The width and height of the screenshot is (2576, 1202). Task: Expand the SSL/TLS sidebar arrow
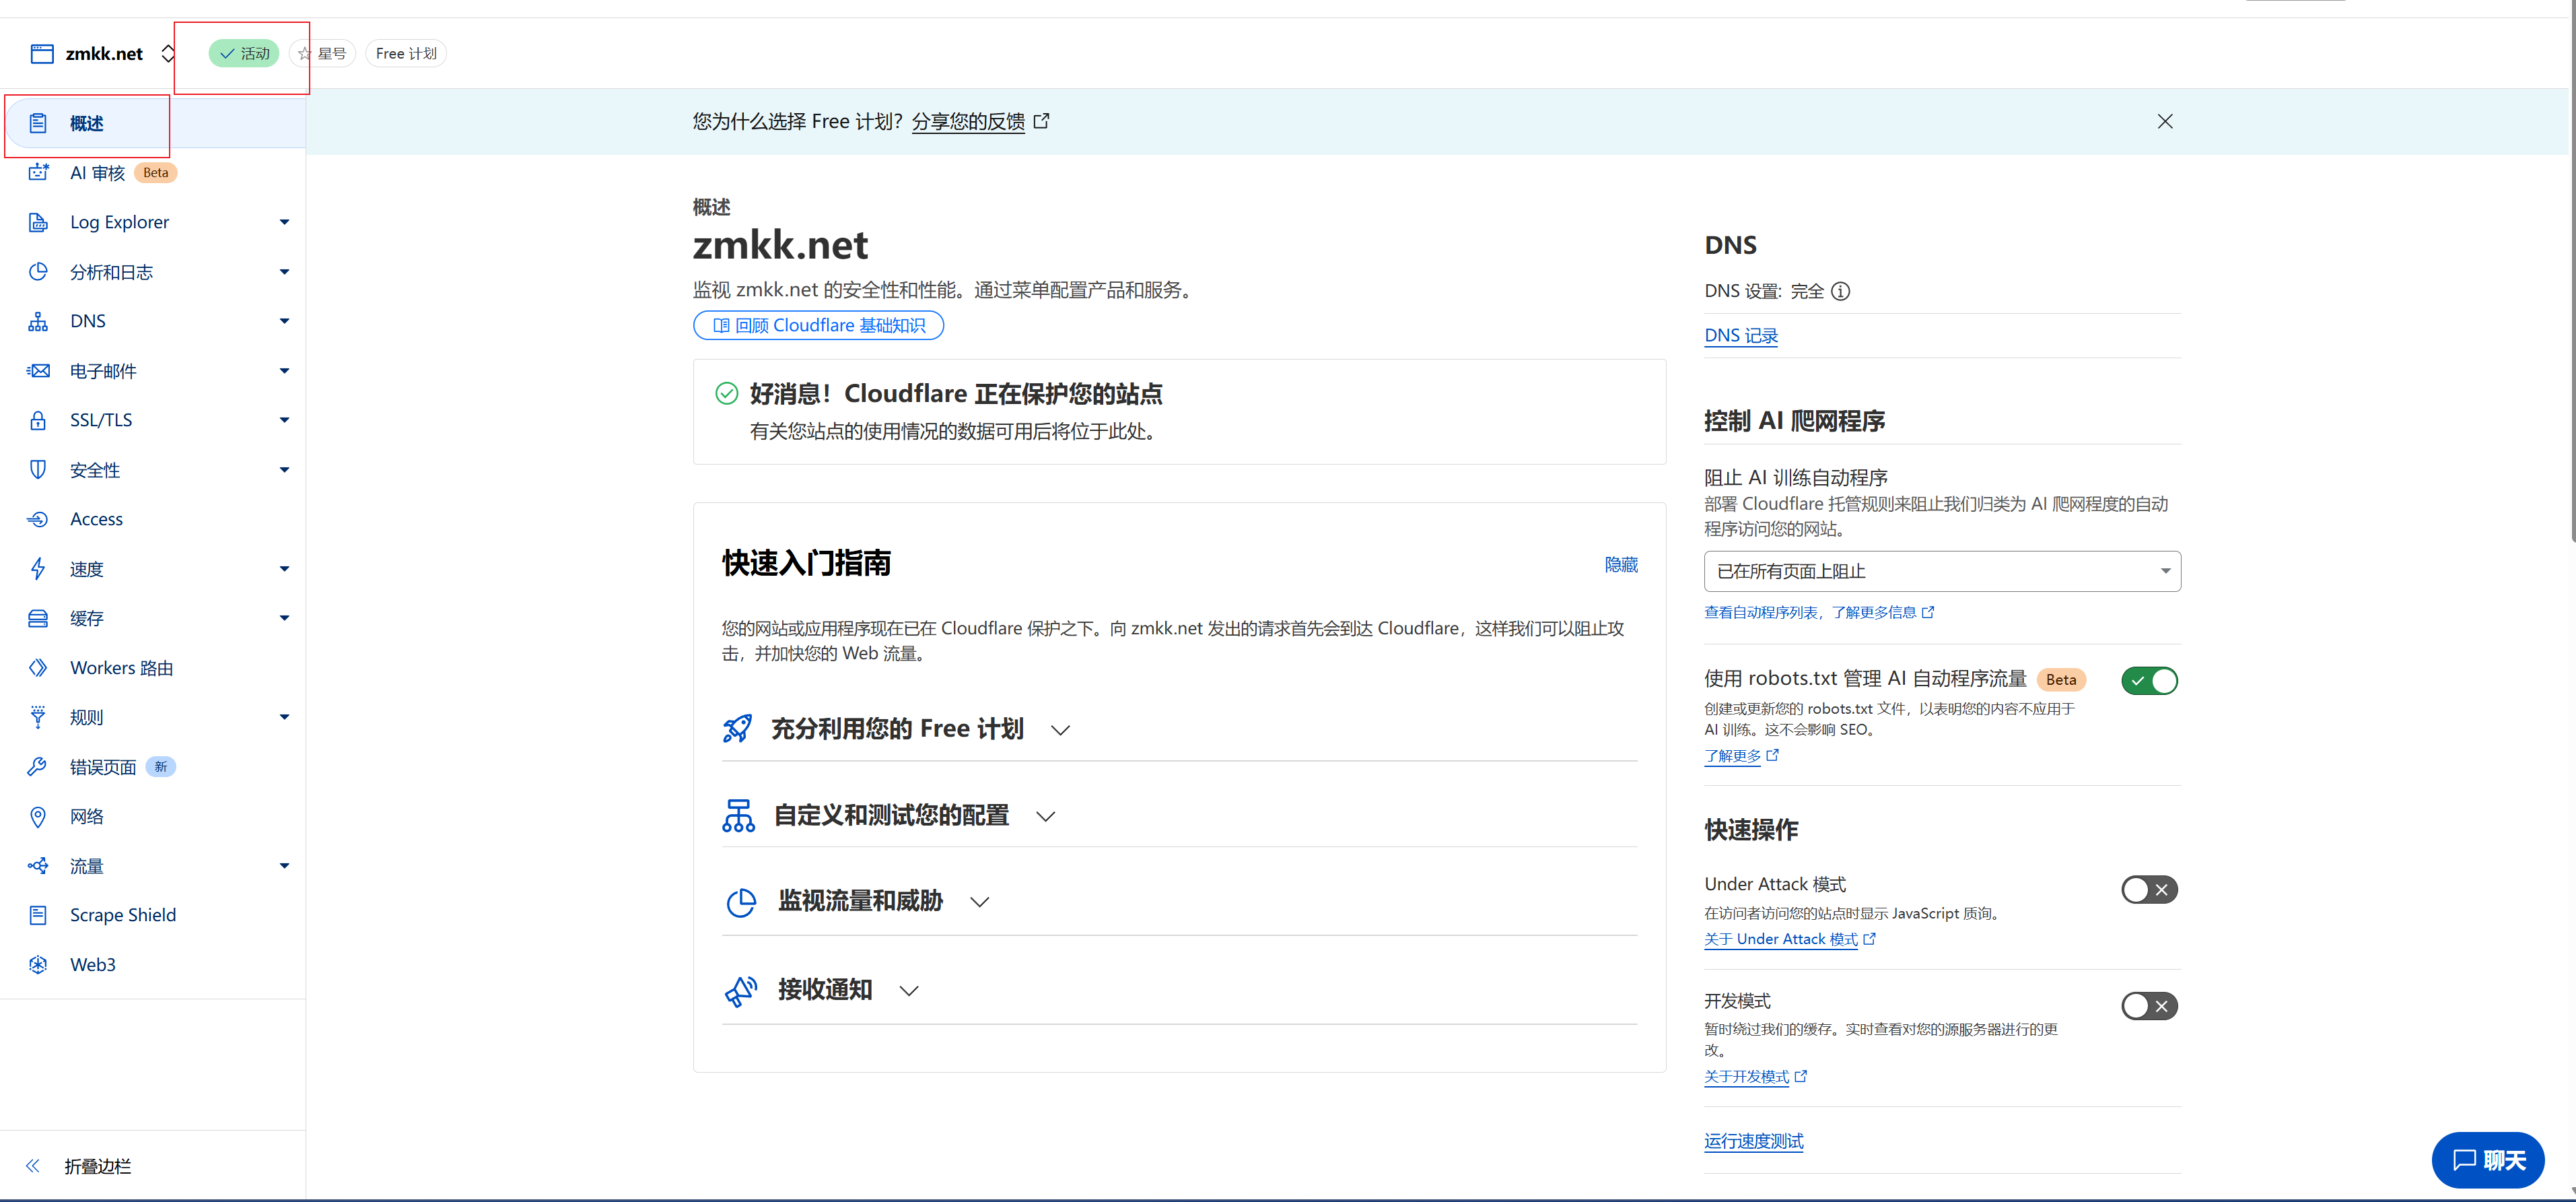[x=284, y=420]
